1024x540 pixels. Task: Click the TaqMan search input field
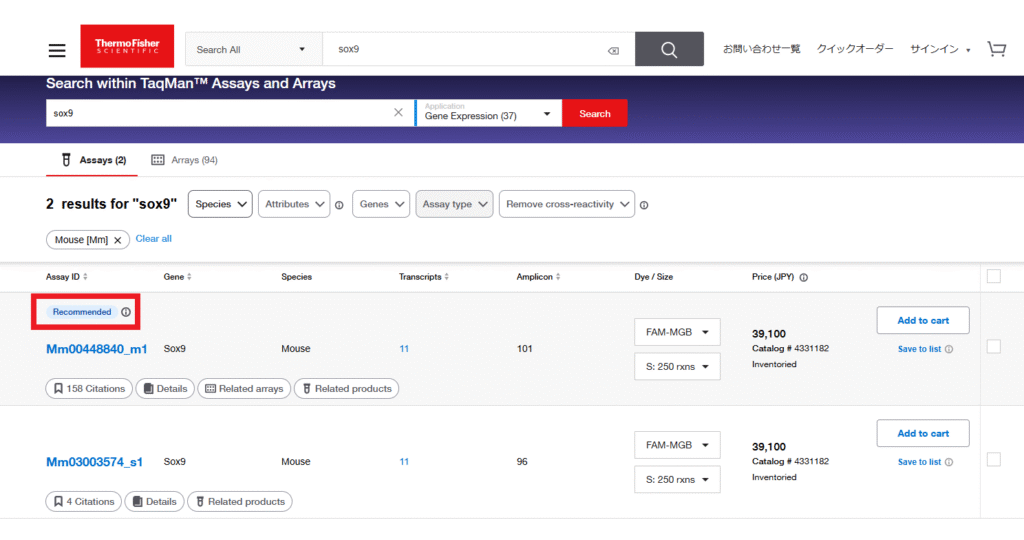tap(220, 113)
